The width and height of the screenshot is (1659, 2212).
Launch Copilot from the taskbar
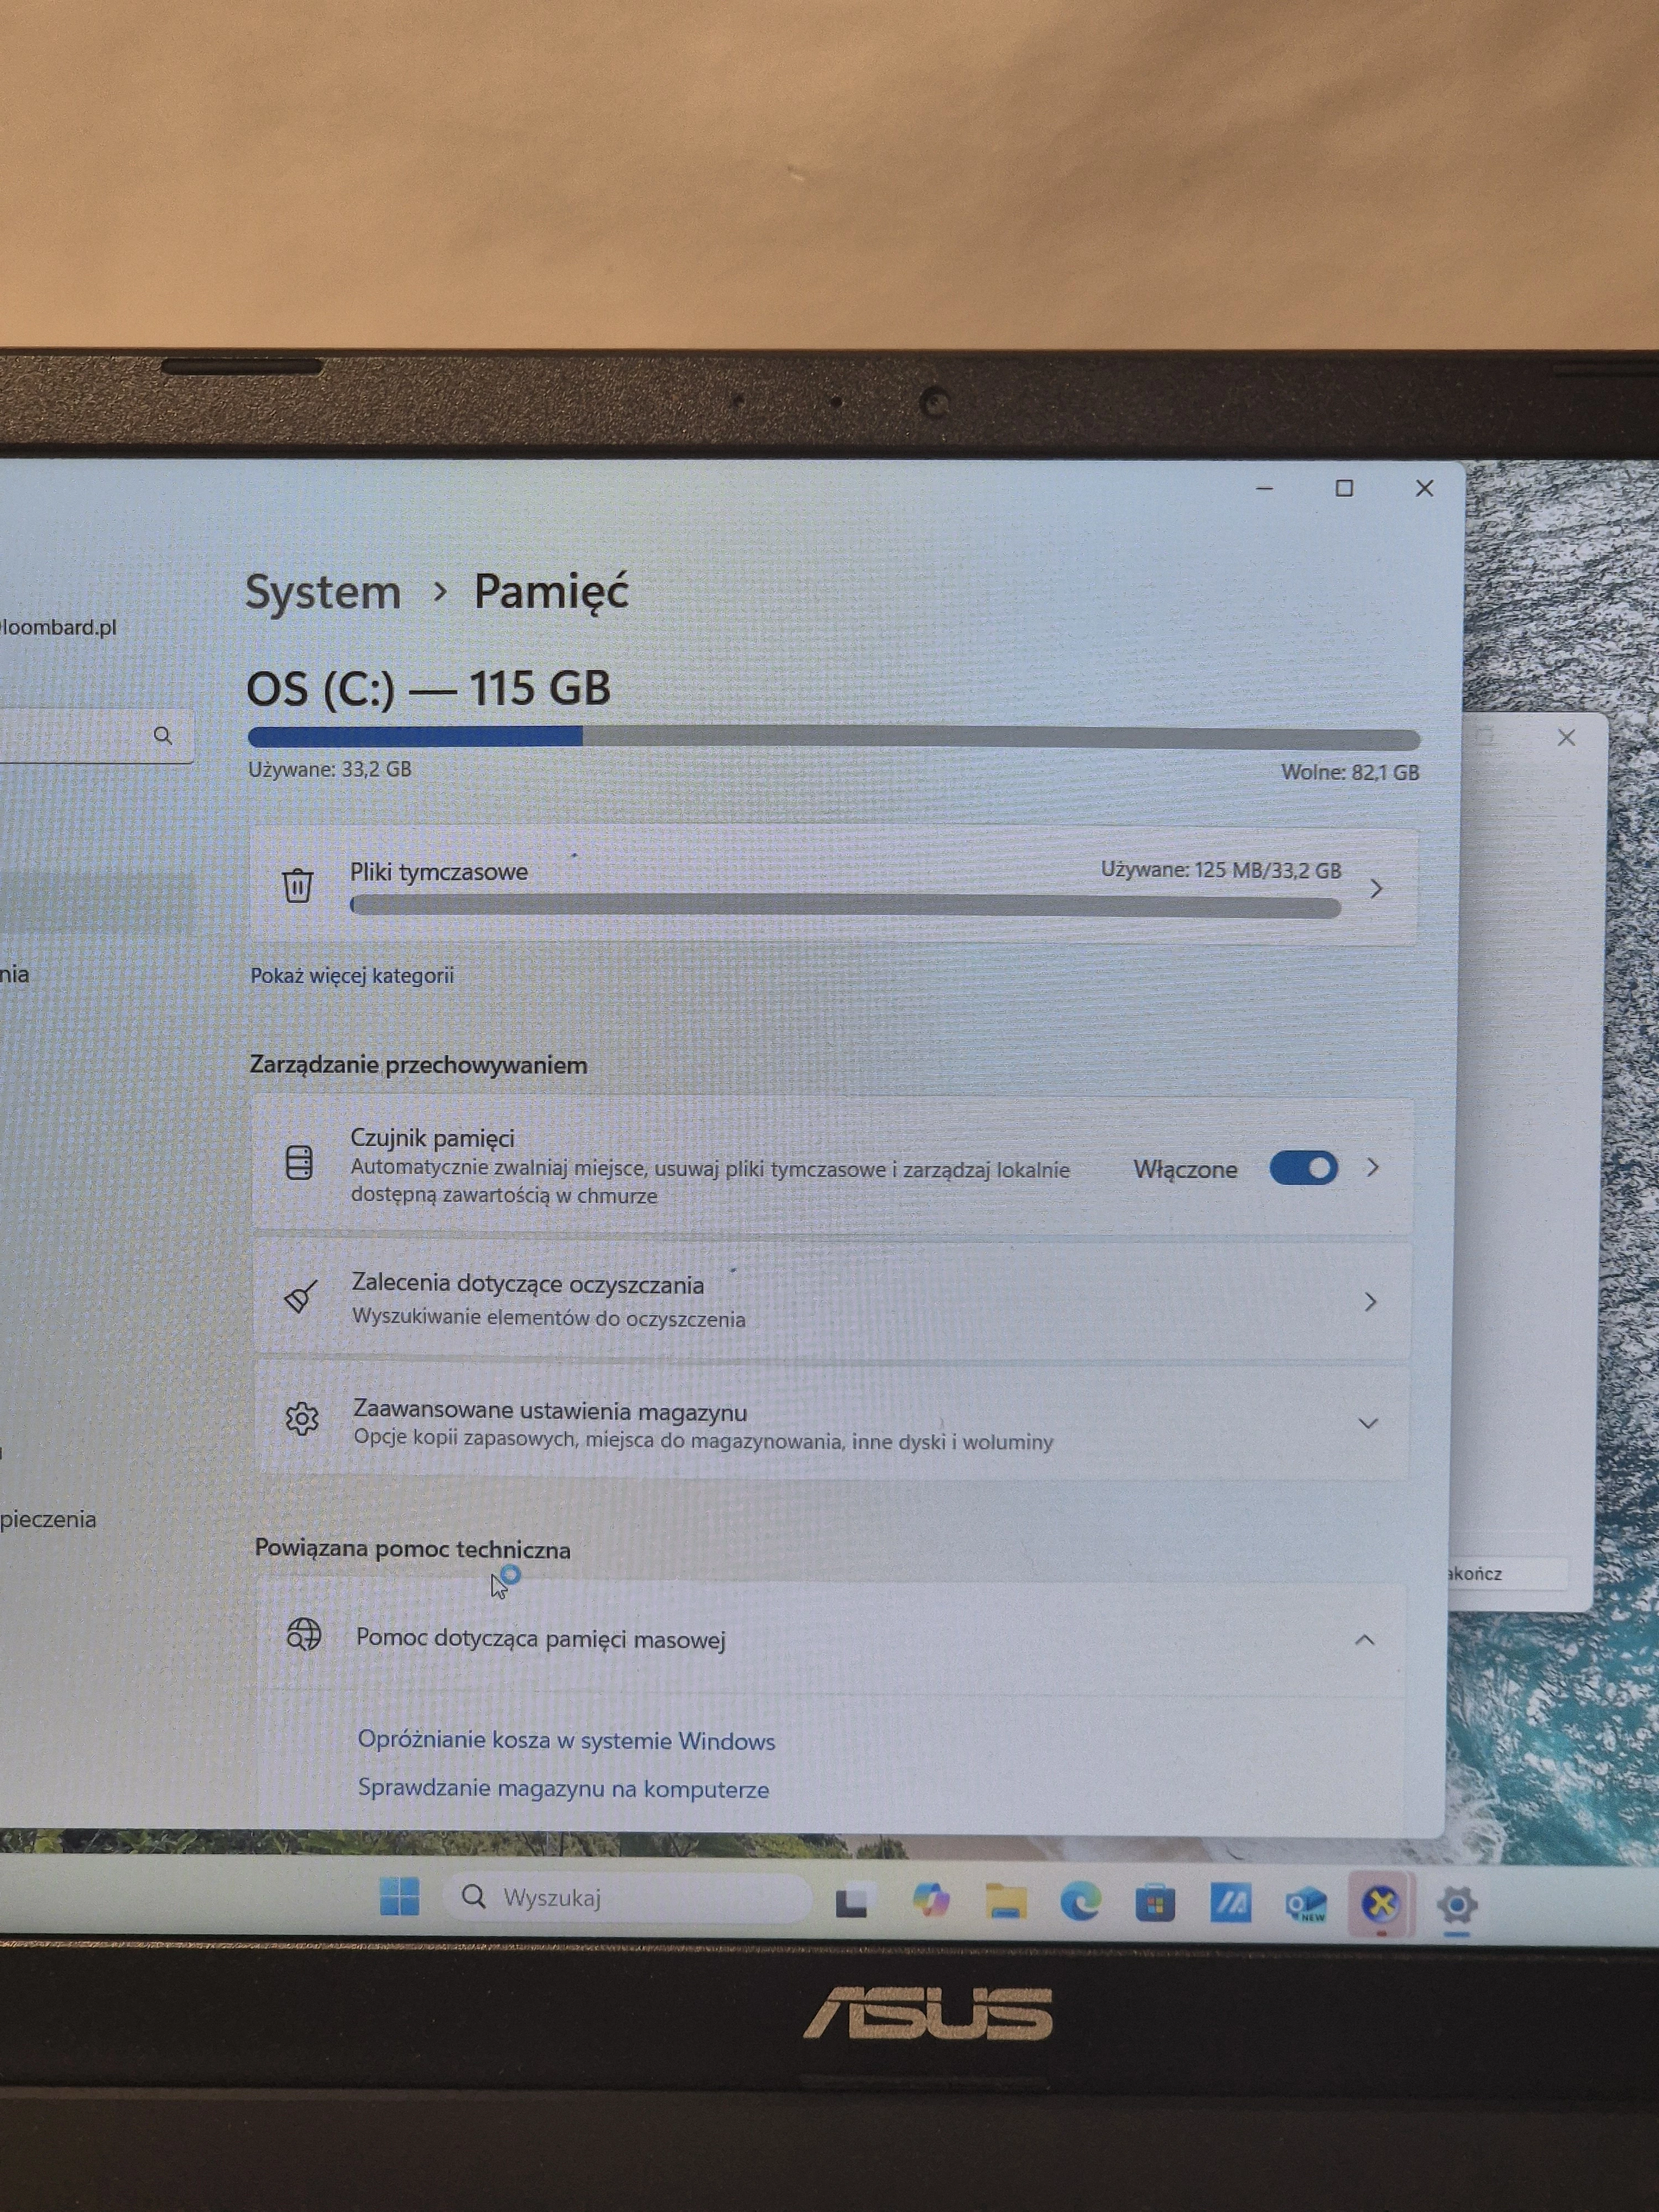[931, 1900]
